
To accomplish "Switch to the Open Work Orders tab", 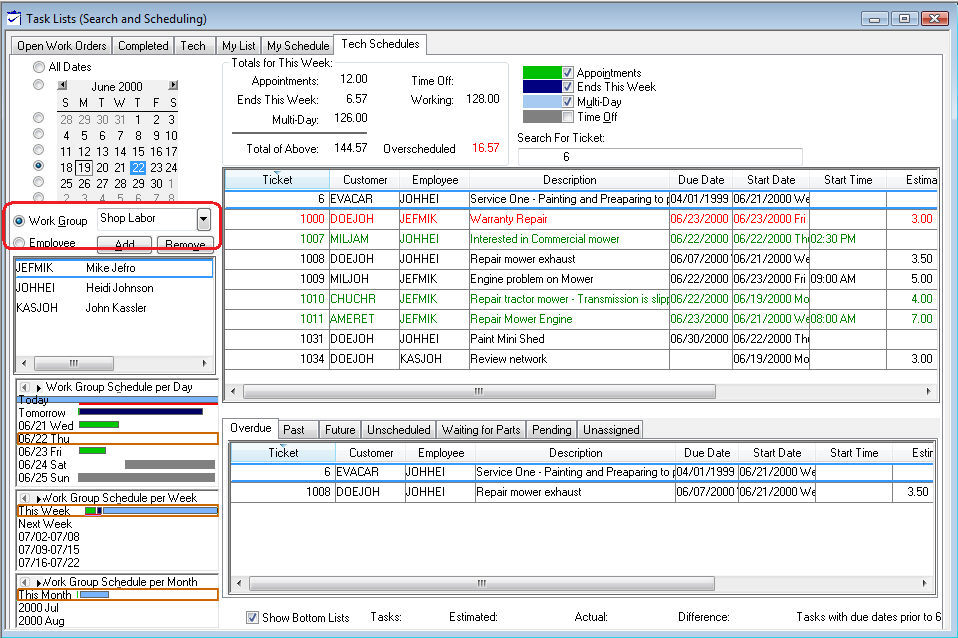I will 62,46.
